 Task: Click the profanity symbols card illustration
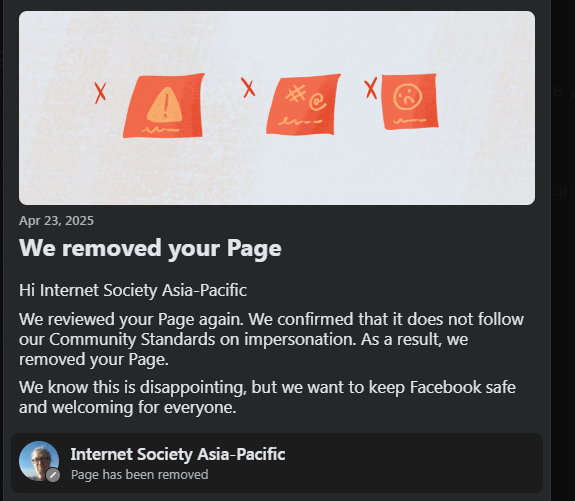[x=303, y=105]
